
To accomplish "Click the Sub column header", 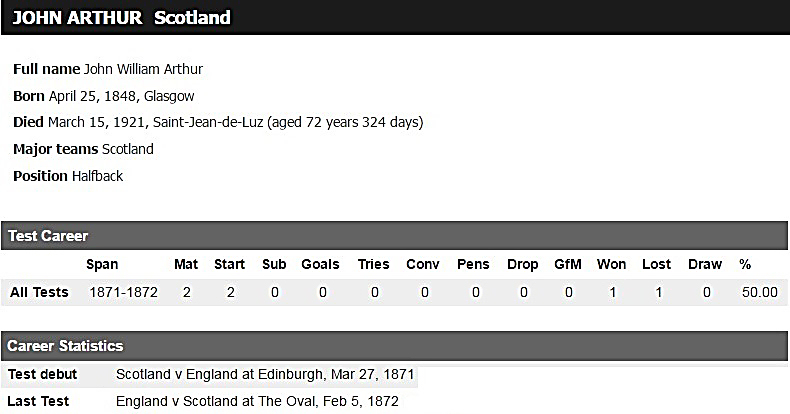I will point(274,264).
